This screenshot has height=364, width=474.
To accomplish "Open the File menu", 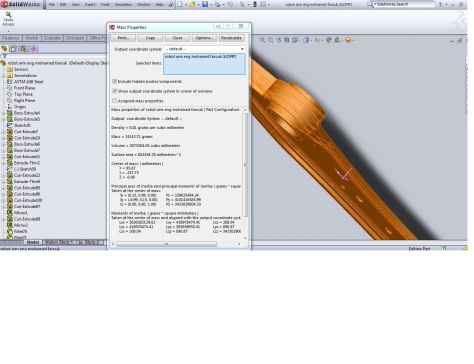I will coord(52,5).
